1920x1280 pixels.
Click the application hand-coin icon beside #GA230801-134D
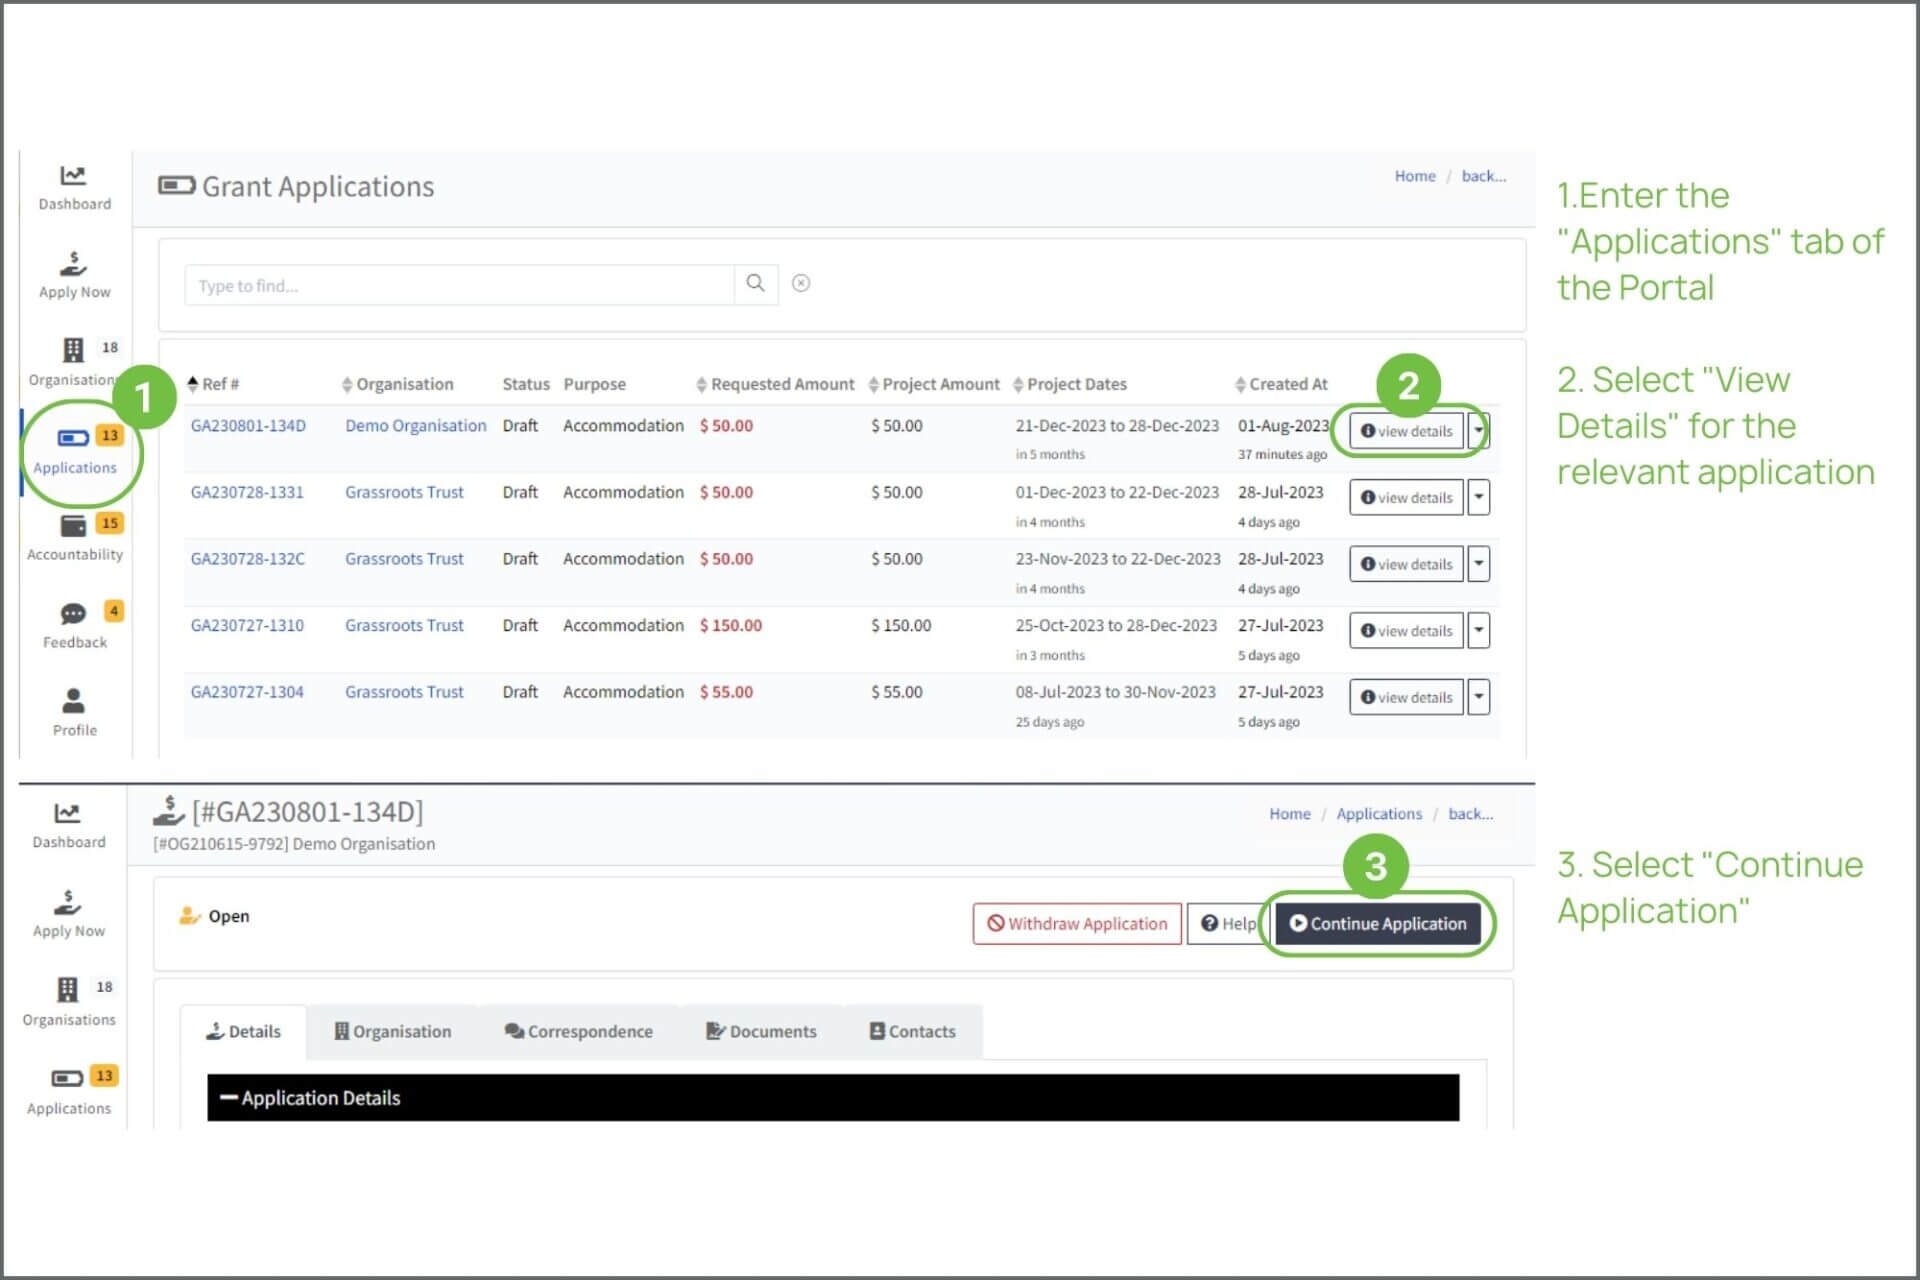coord(169,811)
